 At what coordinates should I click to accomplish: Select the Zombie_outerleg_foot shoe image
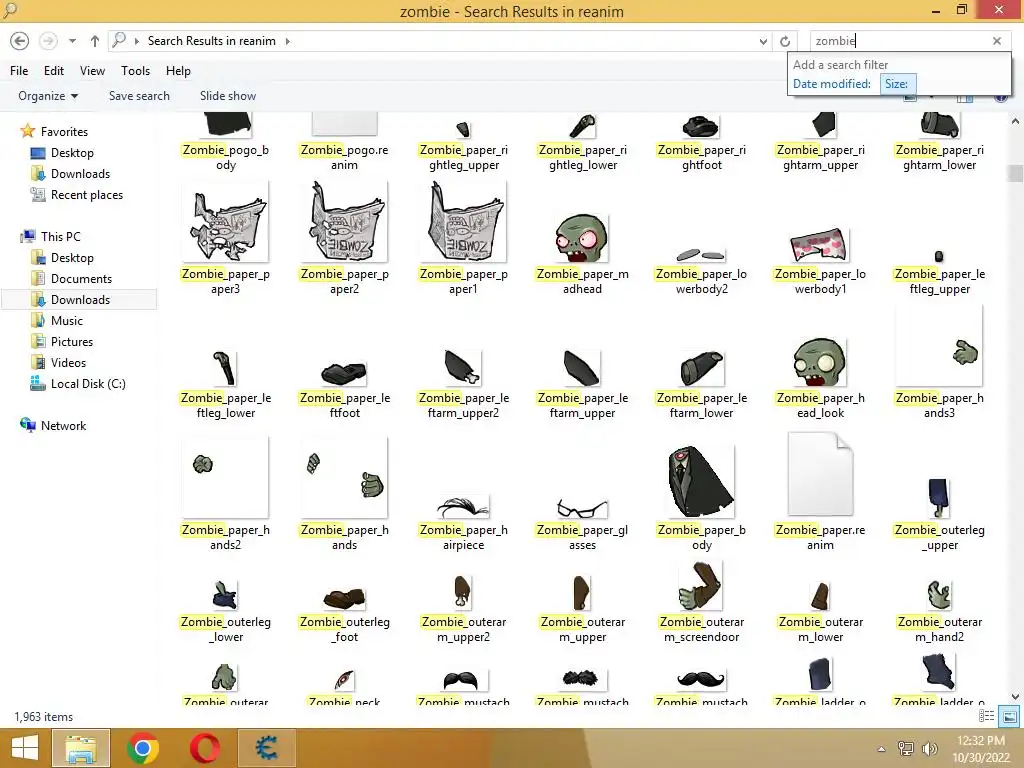(345, 598)
